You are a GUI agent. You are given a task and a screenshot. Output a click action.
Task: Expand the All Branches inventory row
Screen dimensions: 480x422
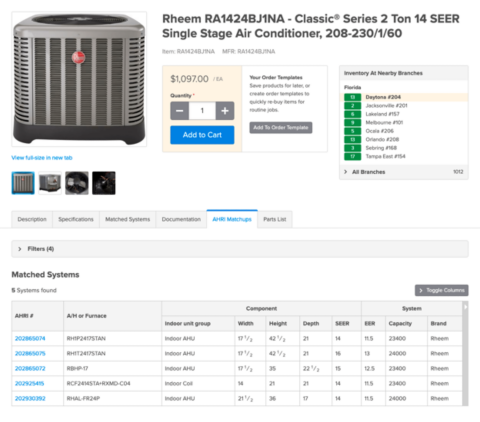point(404,172)
